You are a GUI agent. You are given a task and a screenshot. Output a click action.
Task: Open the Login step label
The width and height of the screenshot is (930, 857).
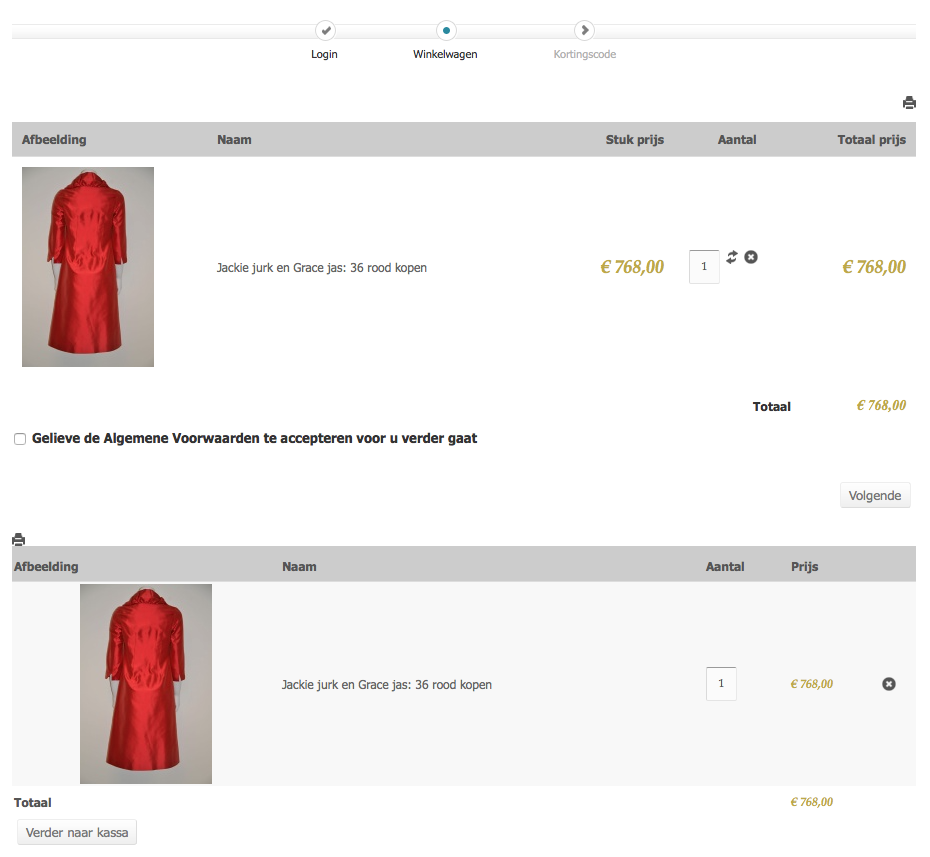point(324,54)
